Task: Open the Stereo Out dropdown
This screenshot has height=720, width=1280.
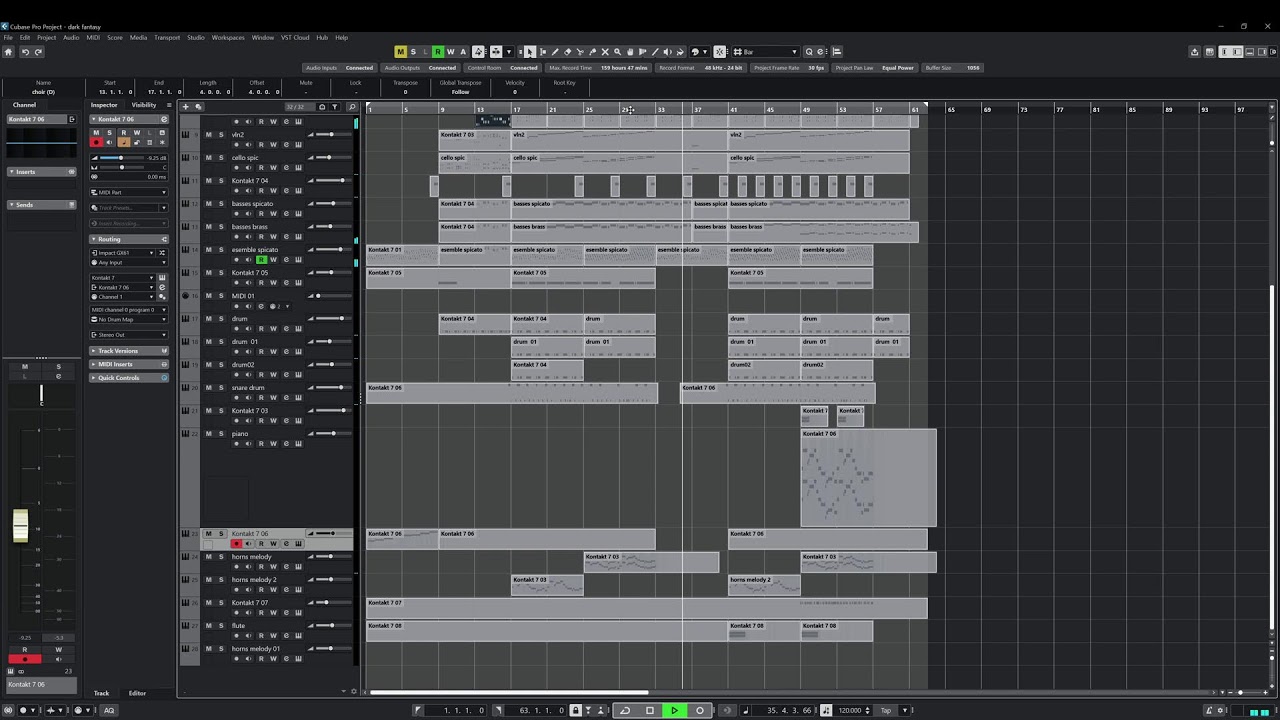Action: coord(129,335)
